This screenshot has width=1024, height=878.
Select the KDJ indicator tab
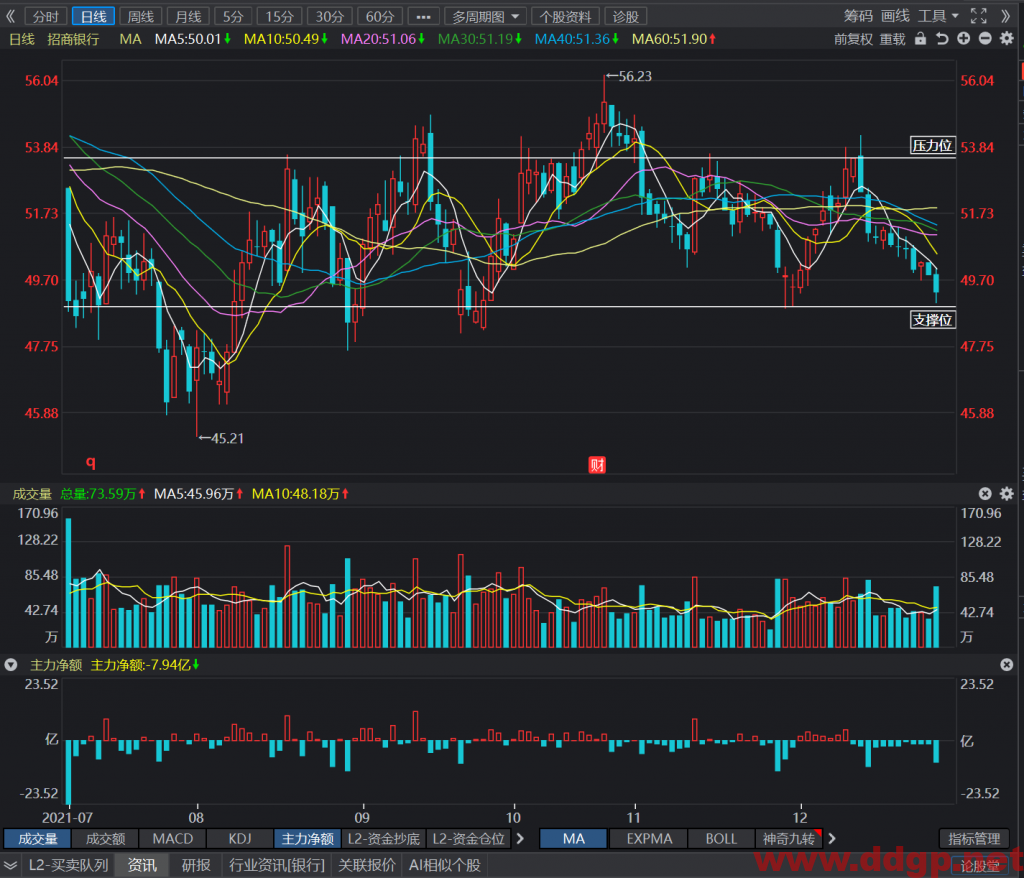pos(240,838)
